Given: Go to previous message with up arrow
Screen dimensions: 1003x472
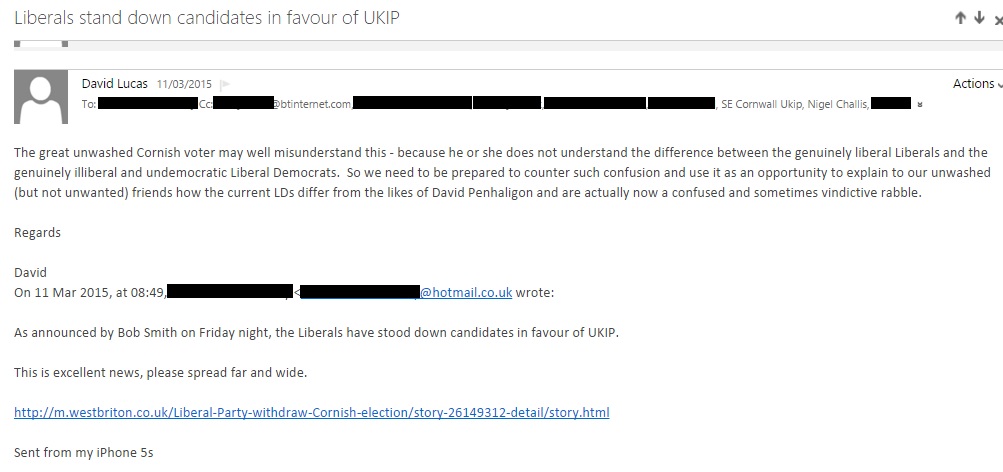Looking at the screenshot, I should [962, 18].
